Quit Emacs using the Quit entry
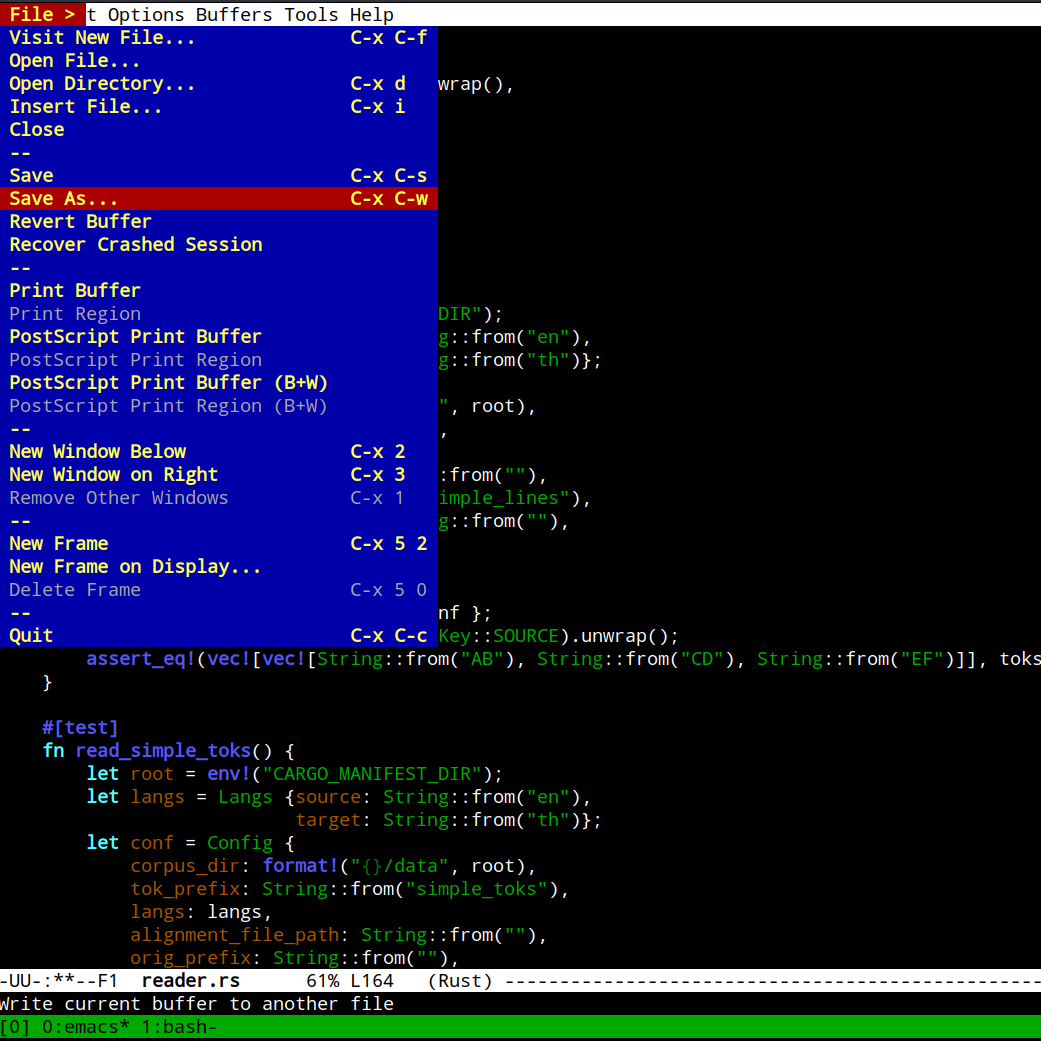 pos(32,636)
